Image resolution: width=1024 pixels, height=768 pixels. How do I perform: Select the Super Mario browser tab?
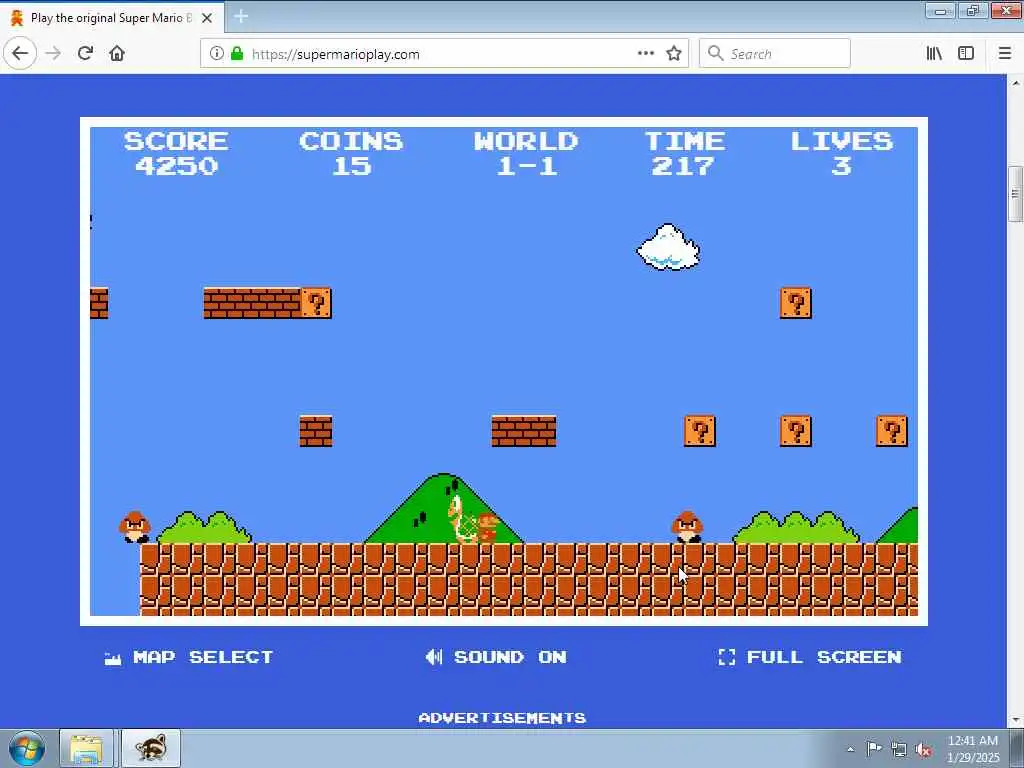(x=112, y=18)
